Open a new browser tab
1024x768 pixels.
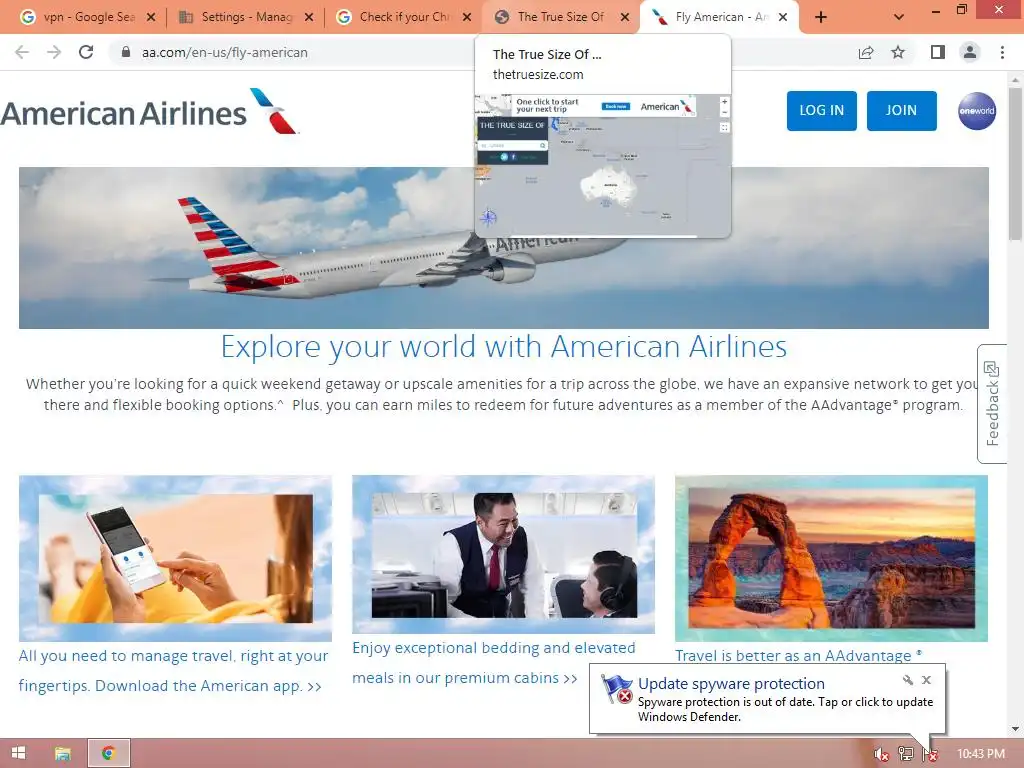click(821, 18)
